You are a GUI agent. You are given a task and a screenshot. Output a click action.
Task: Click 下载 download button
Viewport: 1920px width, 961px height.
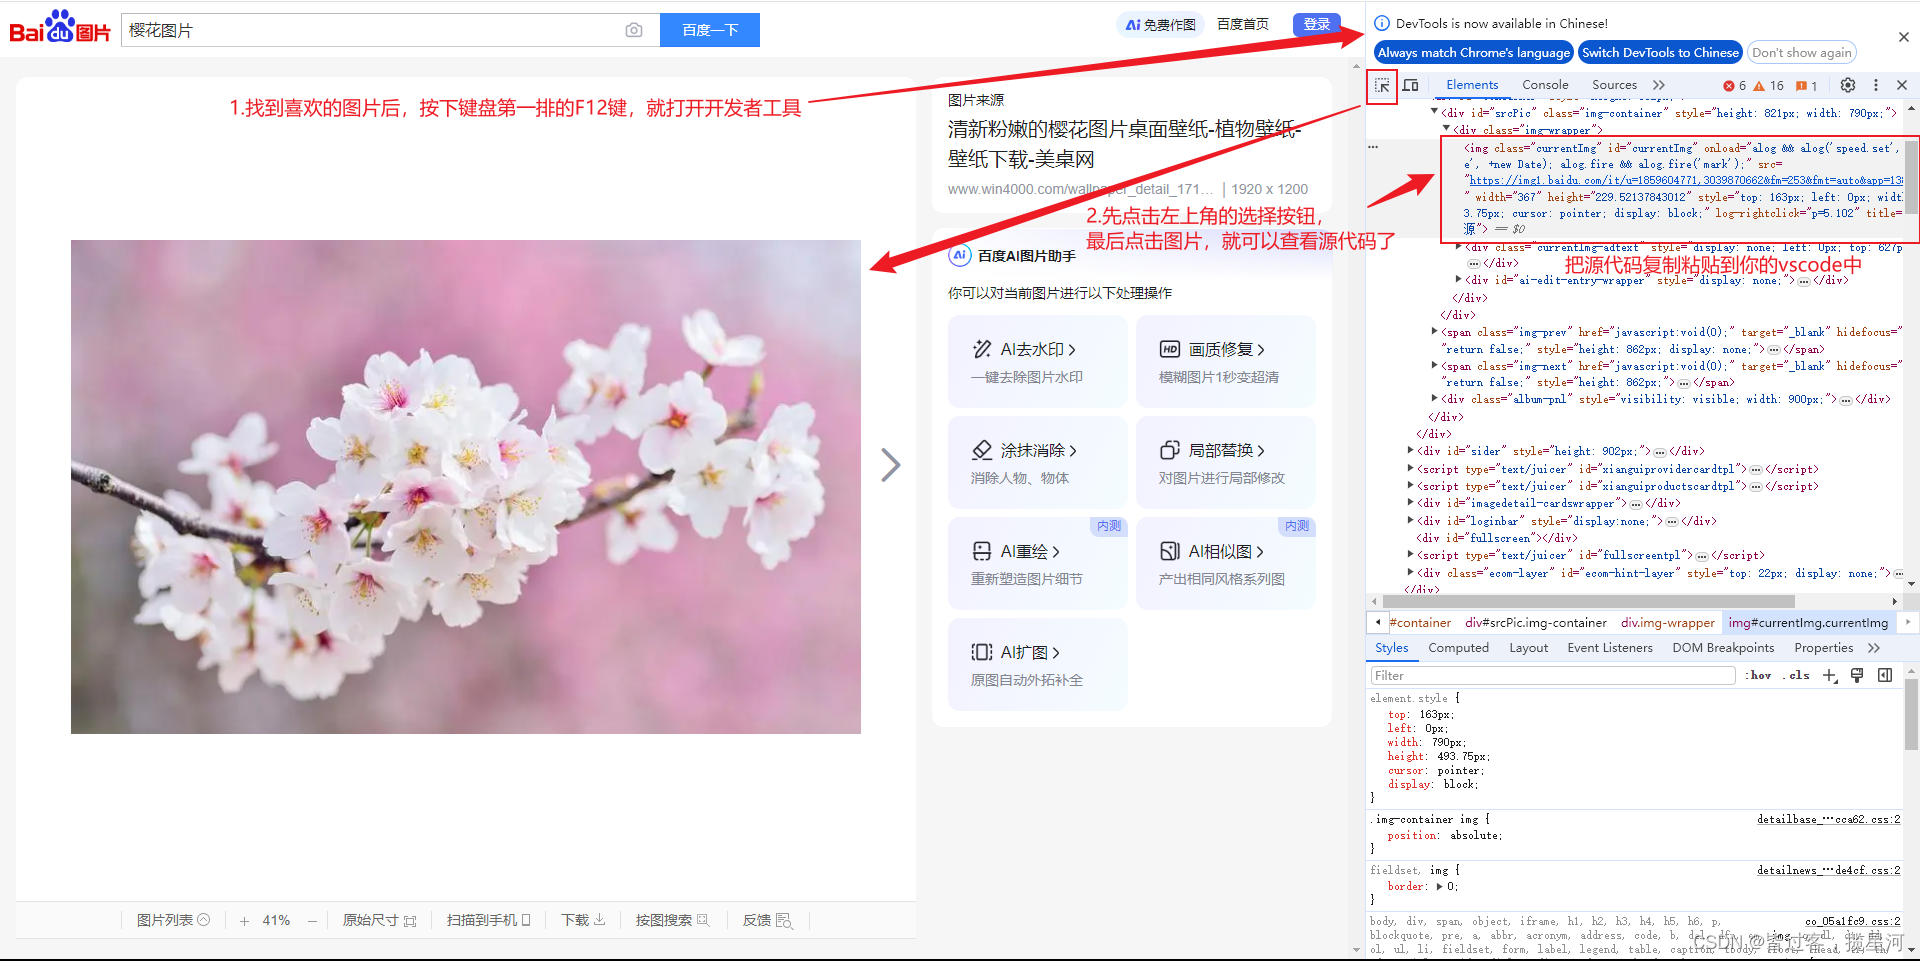tap(583, 920)
